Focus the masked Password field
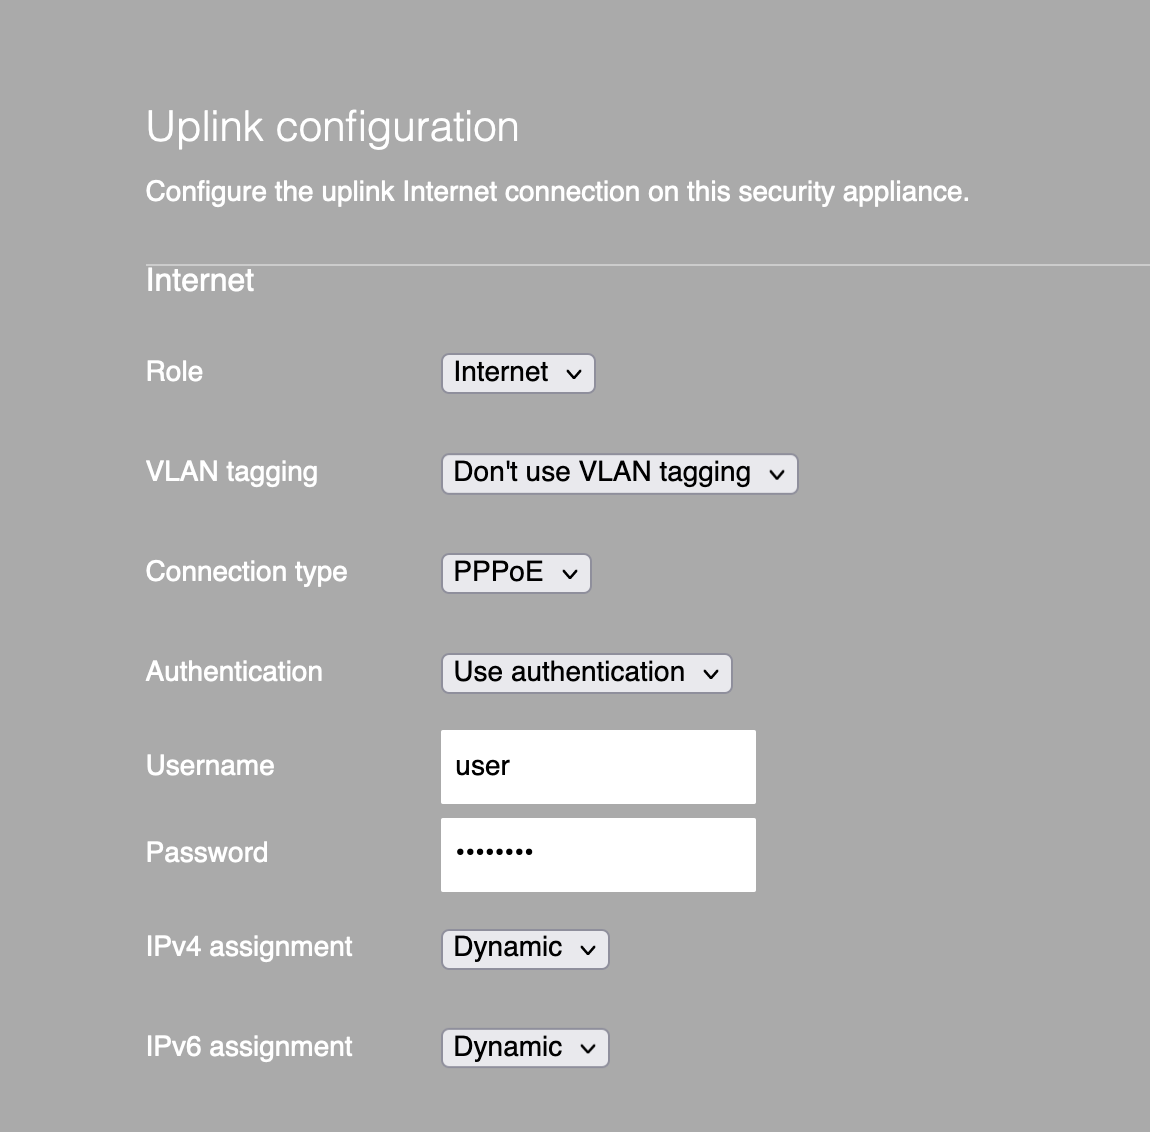The height and width of the screenshot is (1132, 1150). (598, 855)
